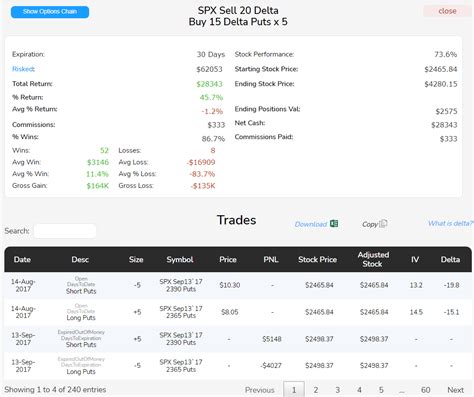Viewport: 474px width, 397px height.
Task: Click the -19.8 delta value
Action: pos(451,285)
